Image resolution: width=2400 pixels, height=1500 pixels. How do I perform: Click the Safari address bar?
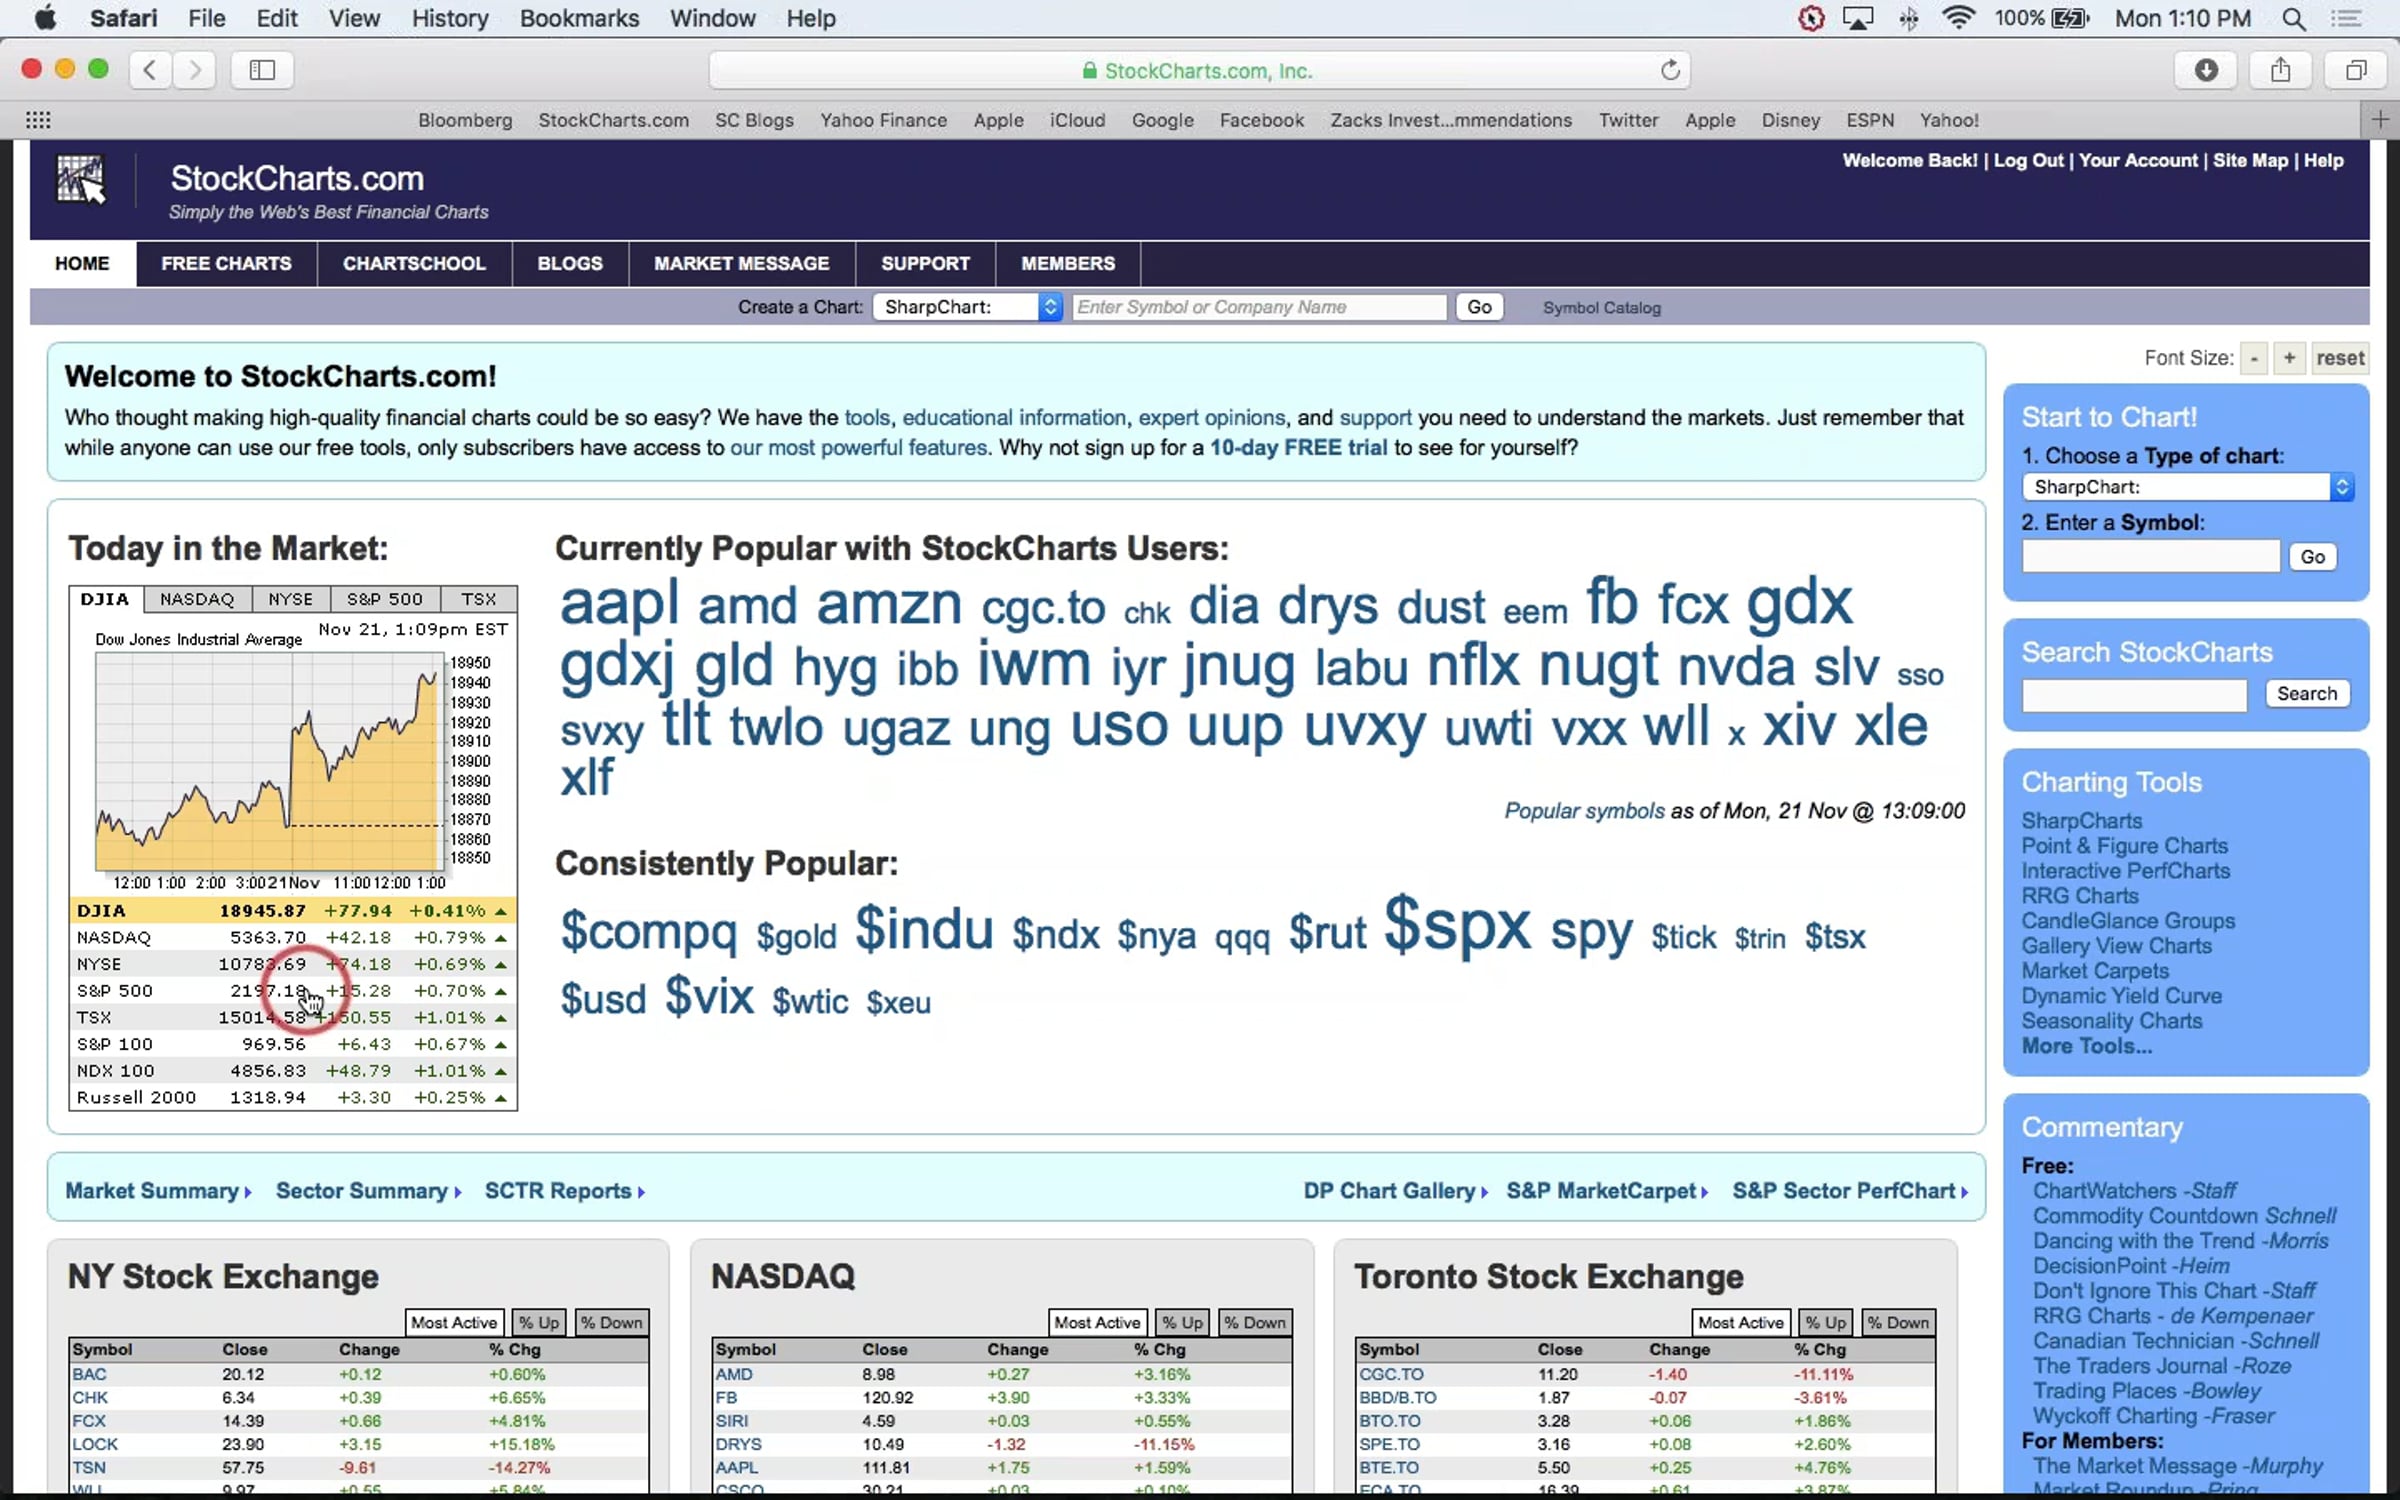click(x=1199, y=70)
